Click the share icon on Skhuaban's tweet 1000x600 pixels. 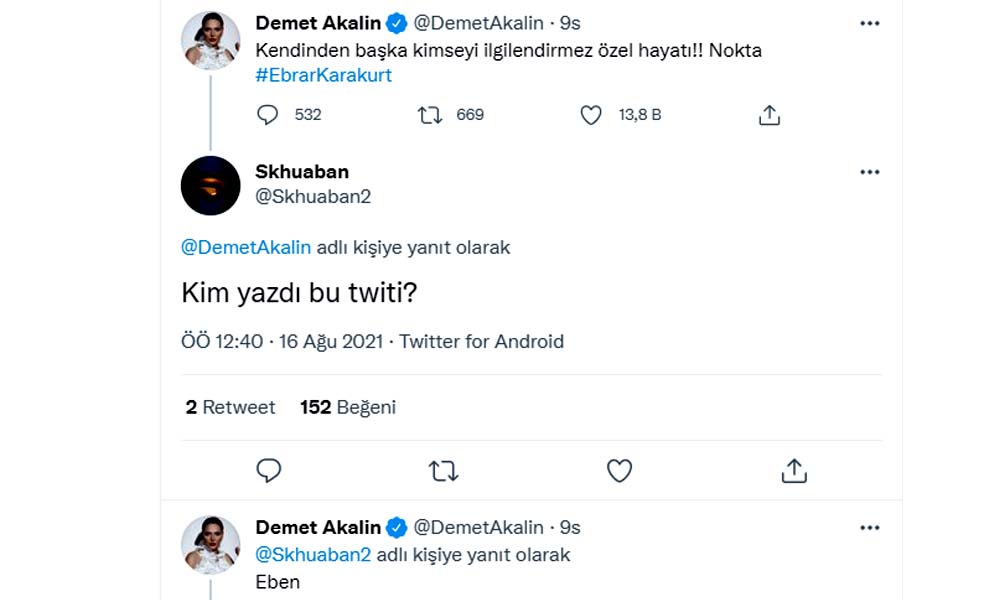pyautogui.click(x=794, y=470)
